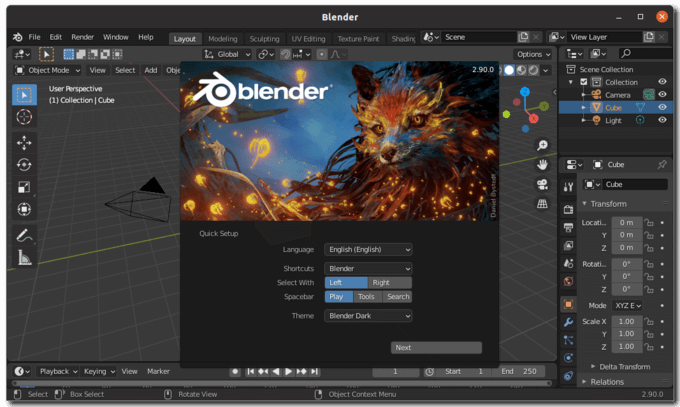The image size is (680, 407).
Task: Select the Annotate pencil tool
Action: 24,235
